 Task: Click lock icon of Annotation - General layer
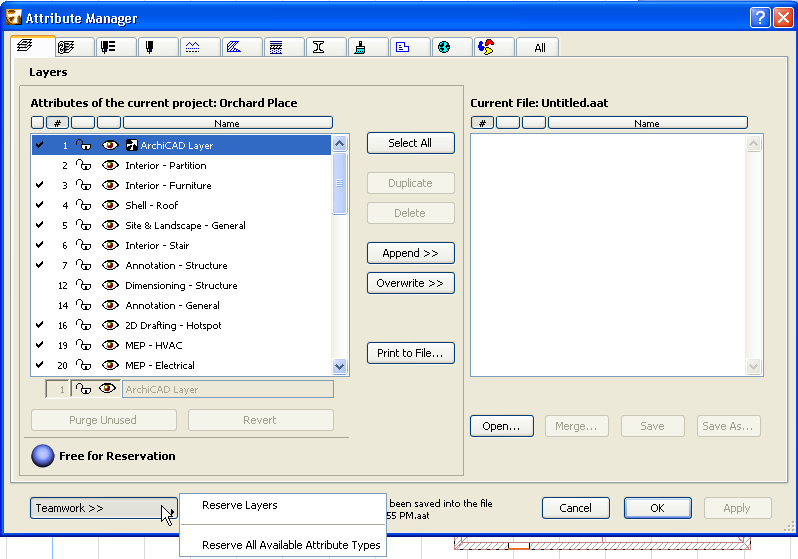click(x=83, y=305)
